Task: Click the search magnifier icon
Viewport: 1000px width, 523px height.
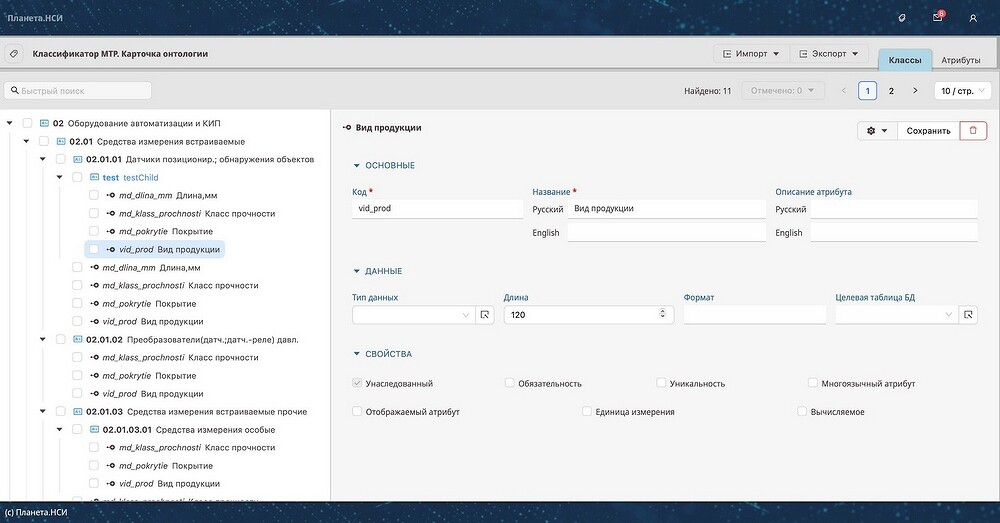Action: coord(15,91)
